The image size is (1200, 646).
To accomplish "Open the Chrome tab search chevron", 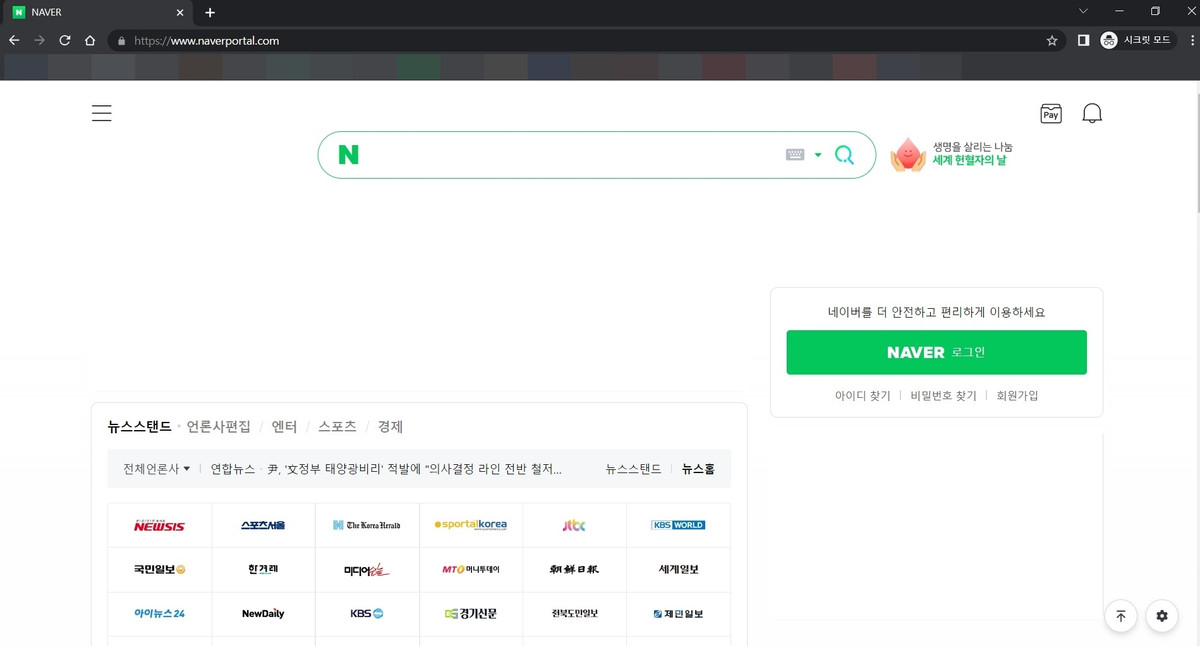I will pos(1083,12).
